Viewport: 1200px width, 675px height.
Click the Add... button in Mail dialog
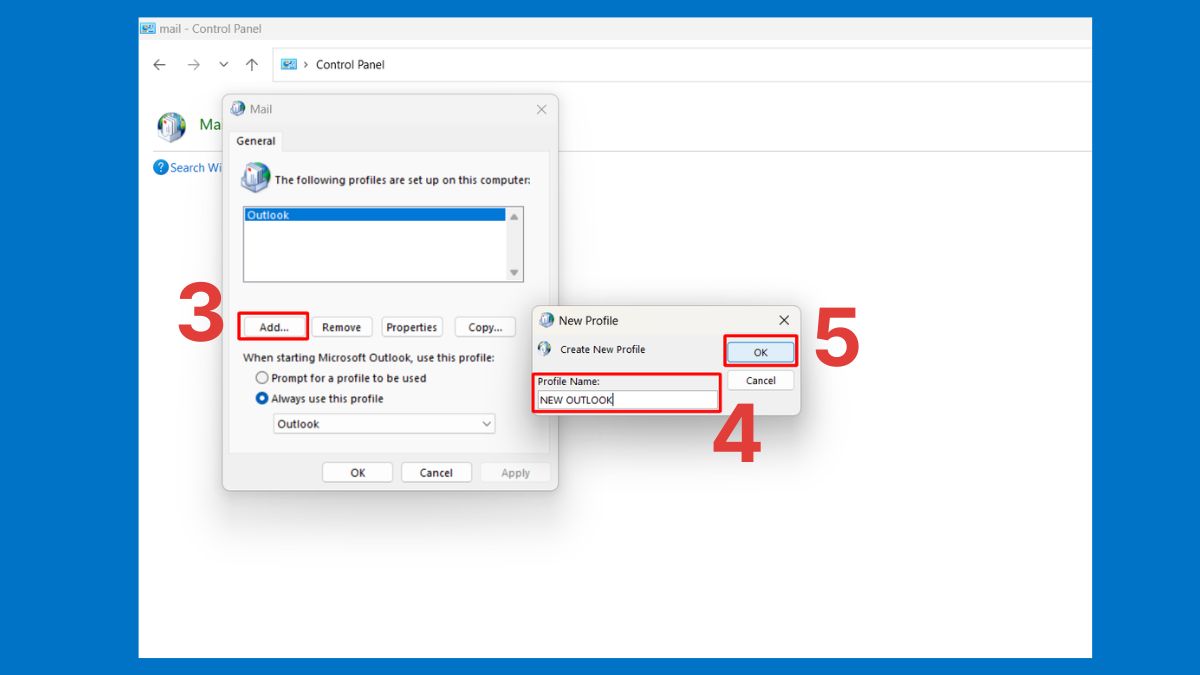coord(273,327)
